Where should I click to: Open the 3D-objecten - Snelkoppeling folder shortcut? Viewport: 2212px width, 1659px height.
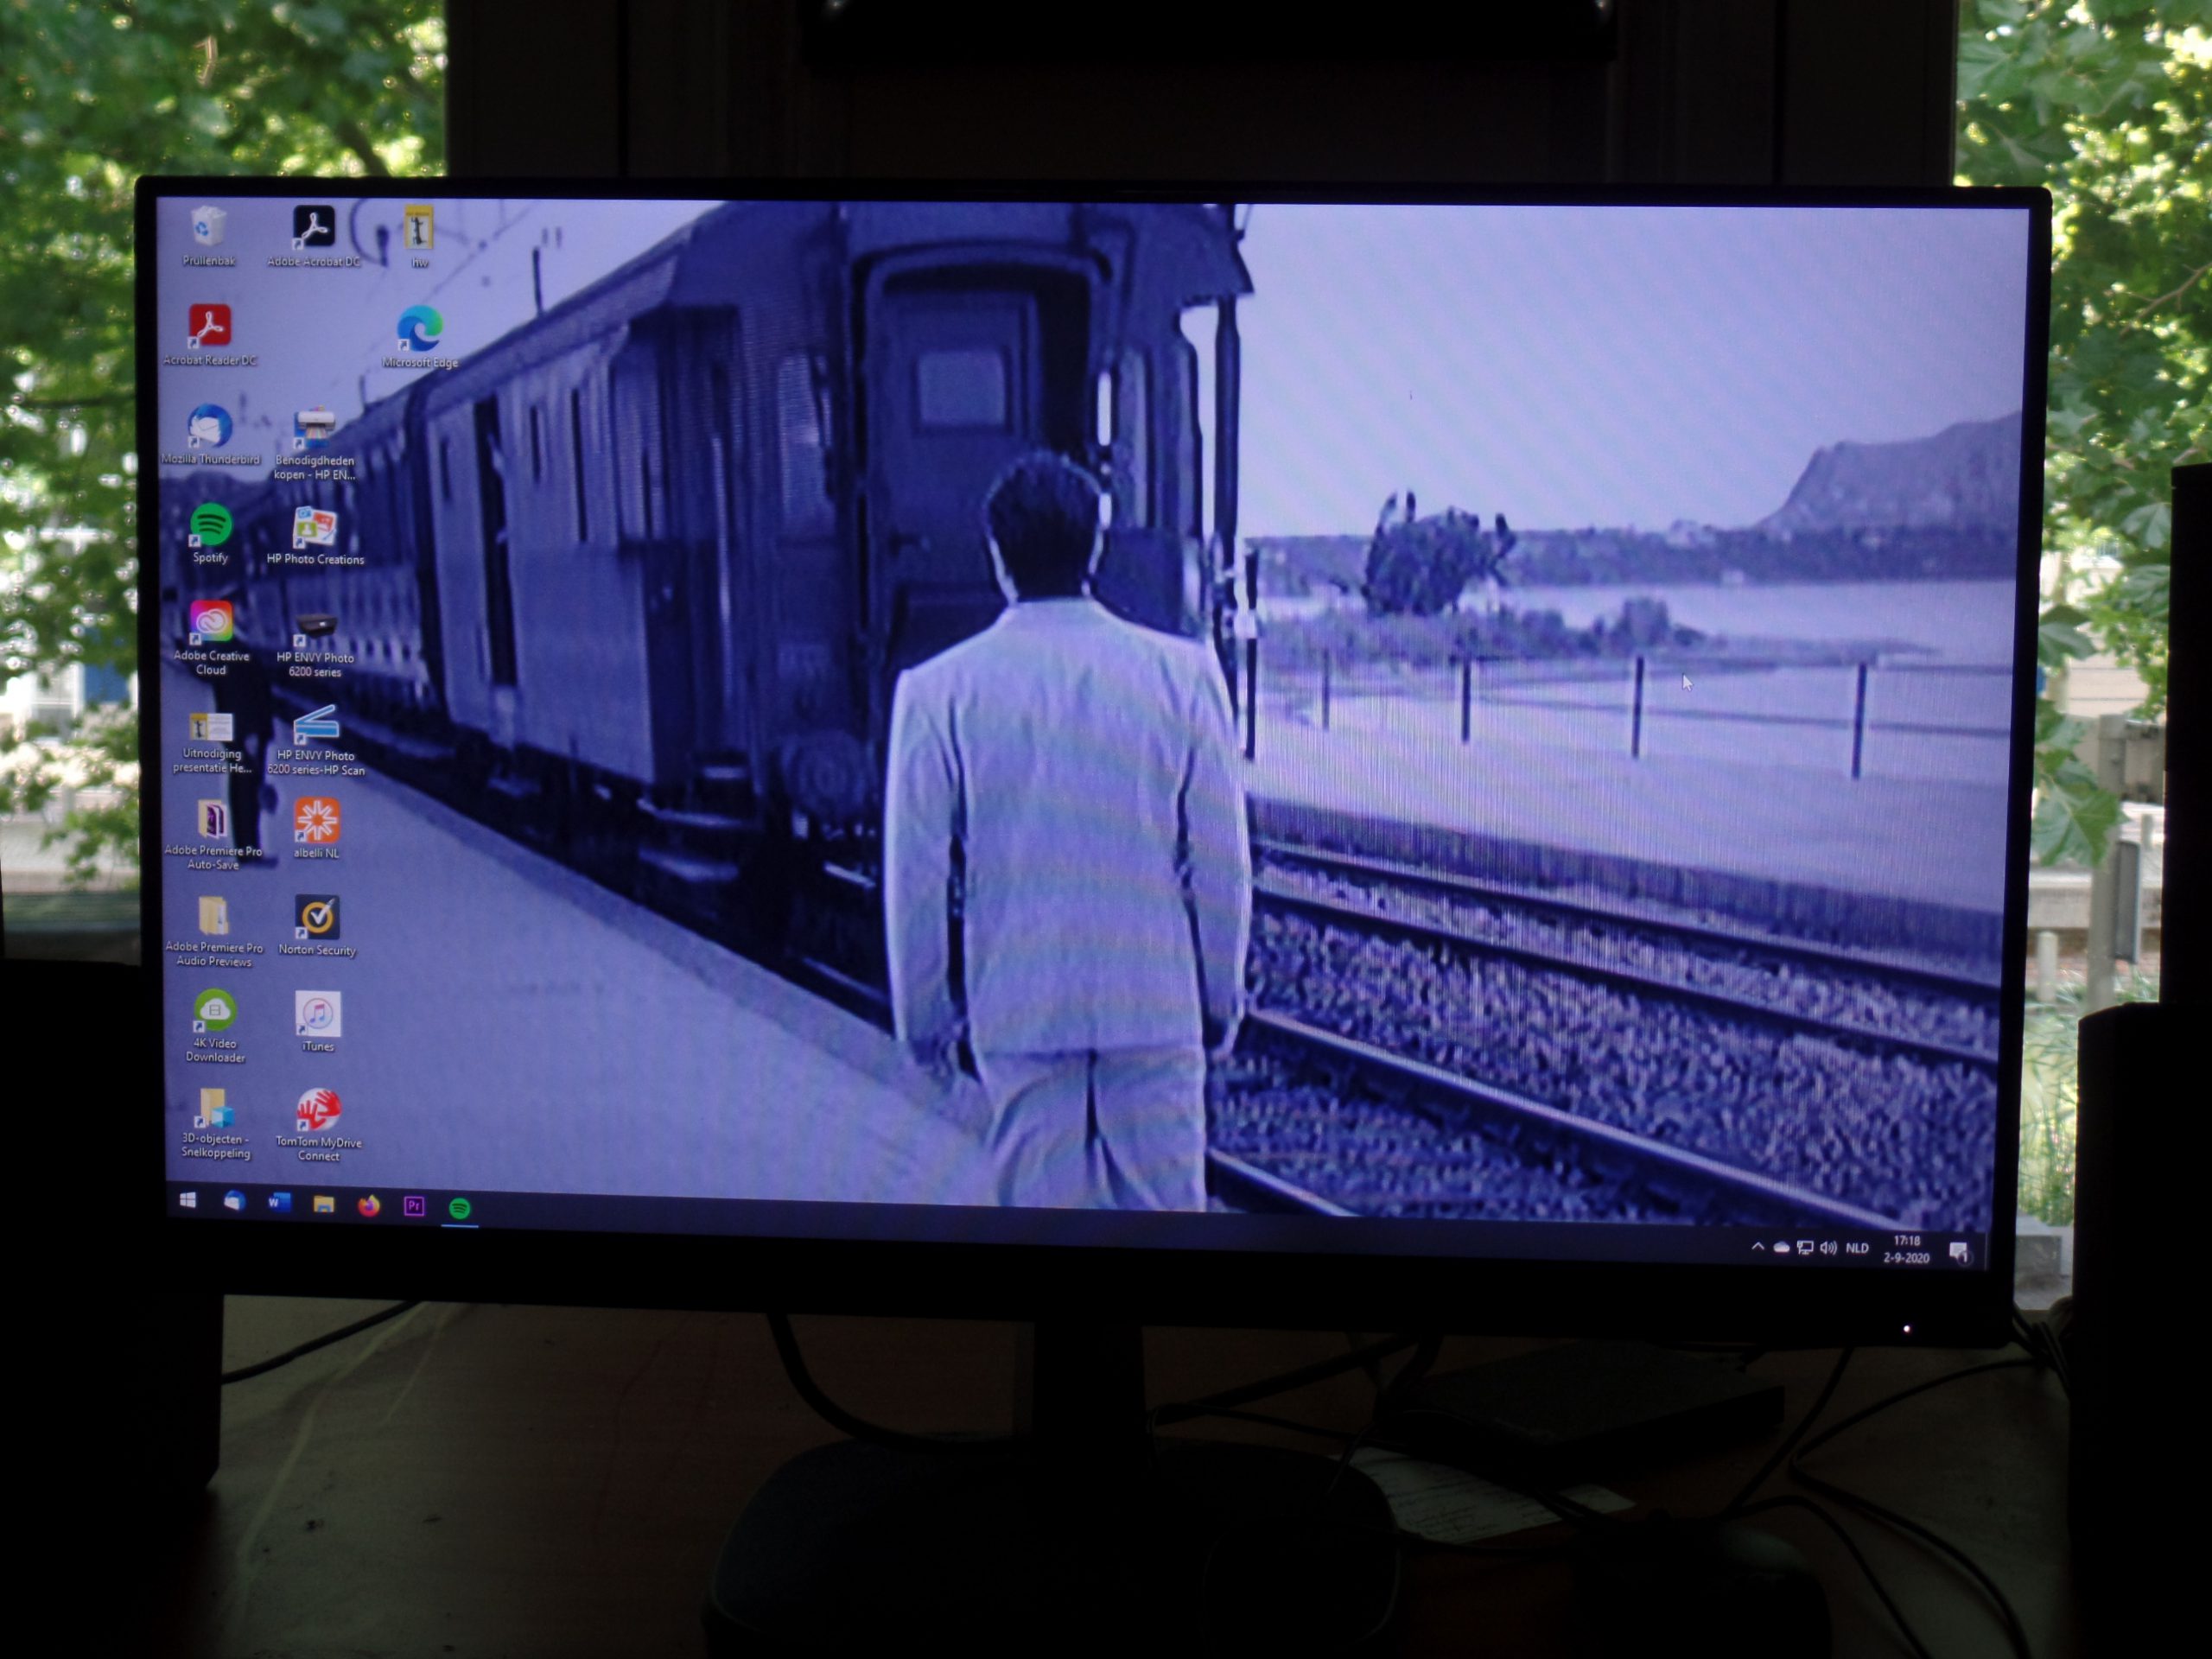tap(215, 1123)
